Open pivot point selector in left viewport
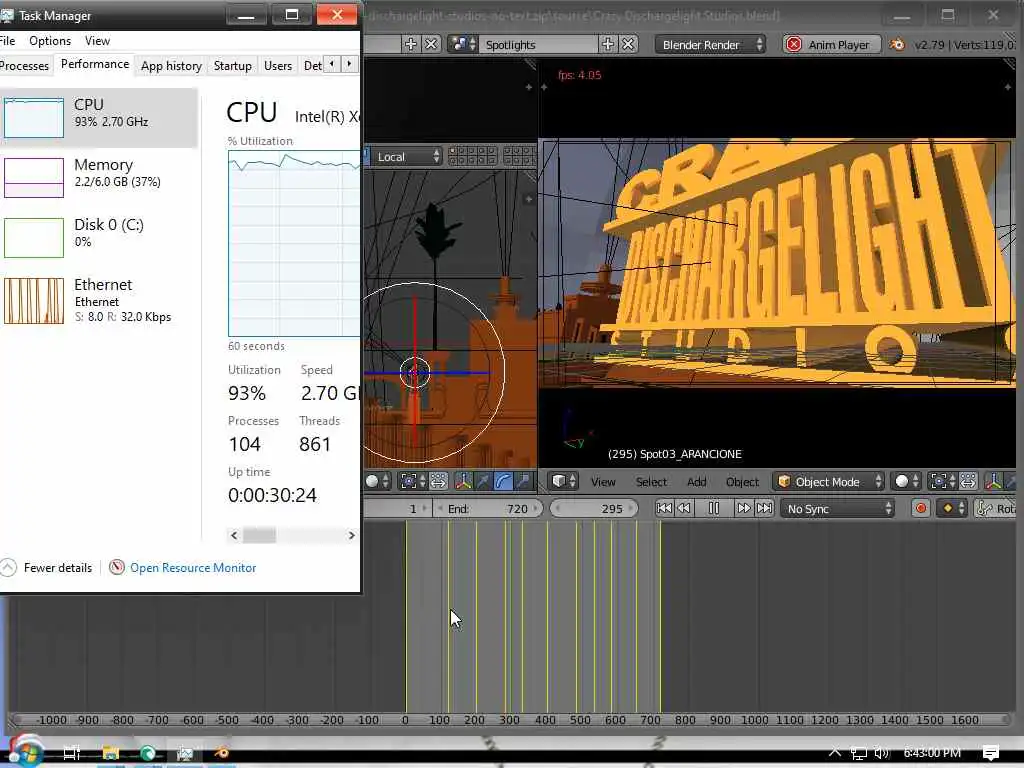The height and width of the screenshot is (768, 1024). point(413,482)
